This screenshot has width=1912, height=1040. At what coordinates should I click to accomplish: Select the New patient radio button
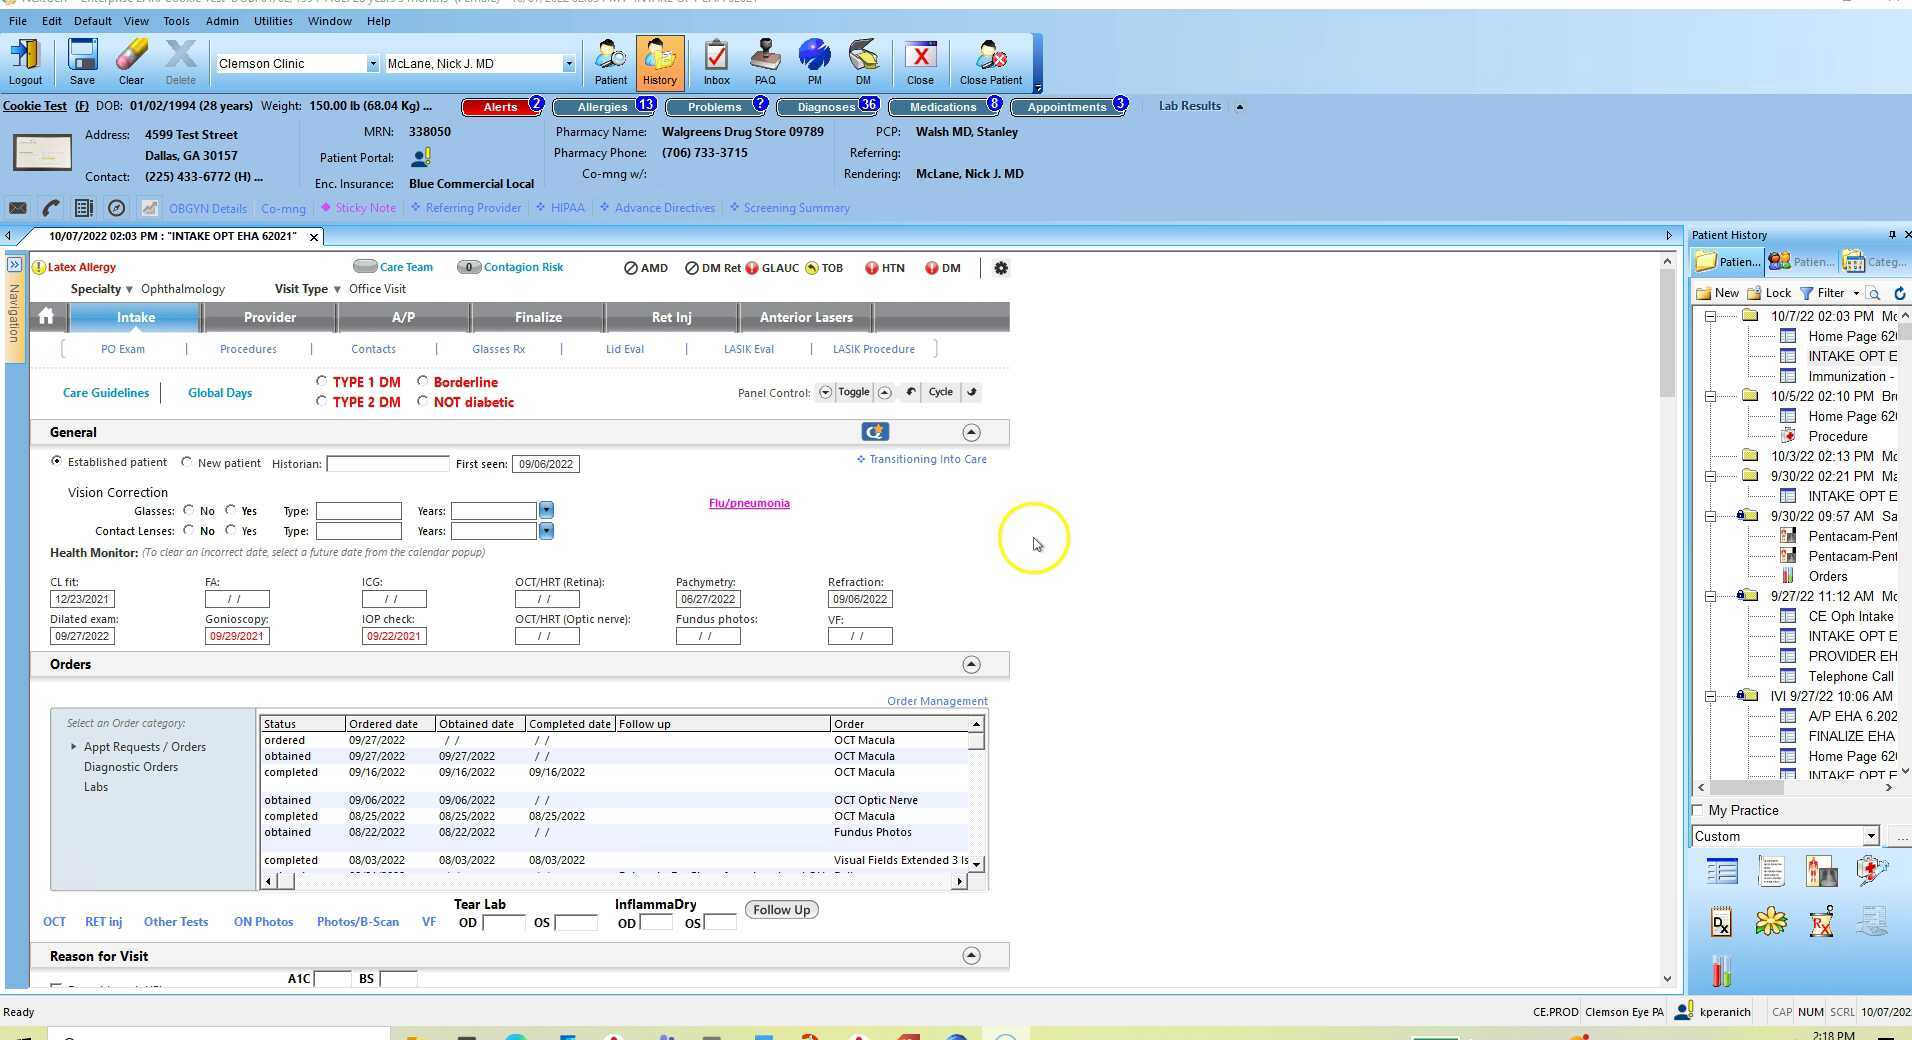187,463
